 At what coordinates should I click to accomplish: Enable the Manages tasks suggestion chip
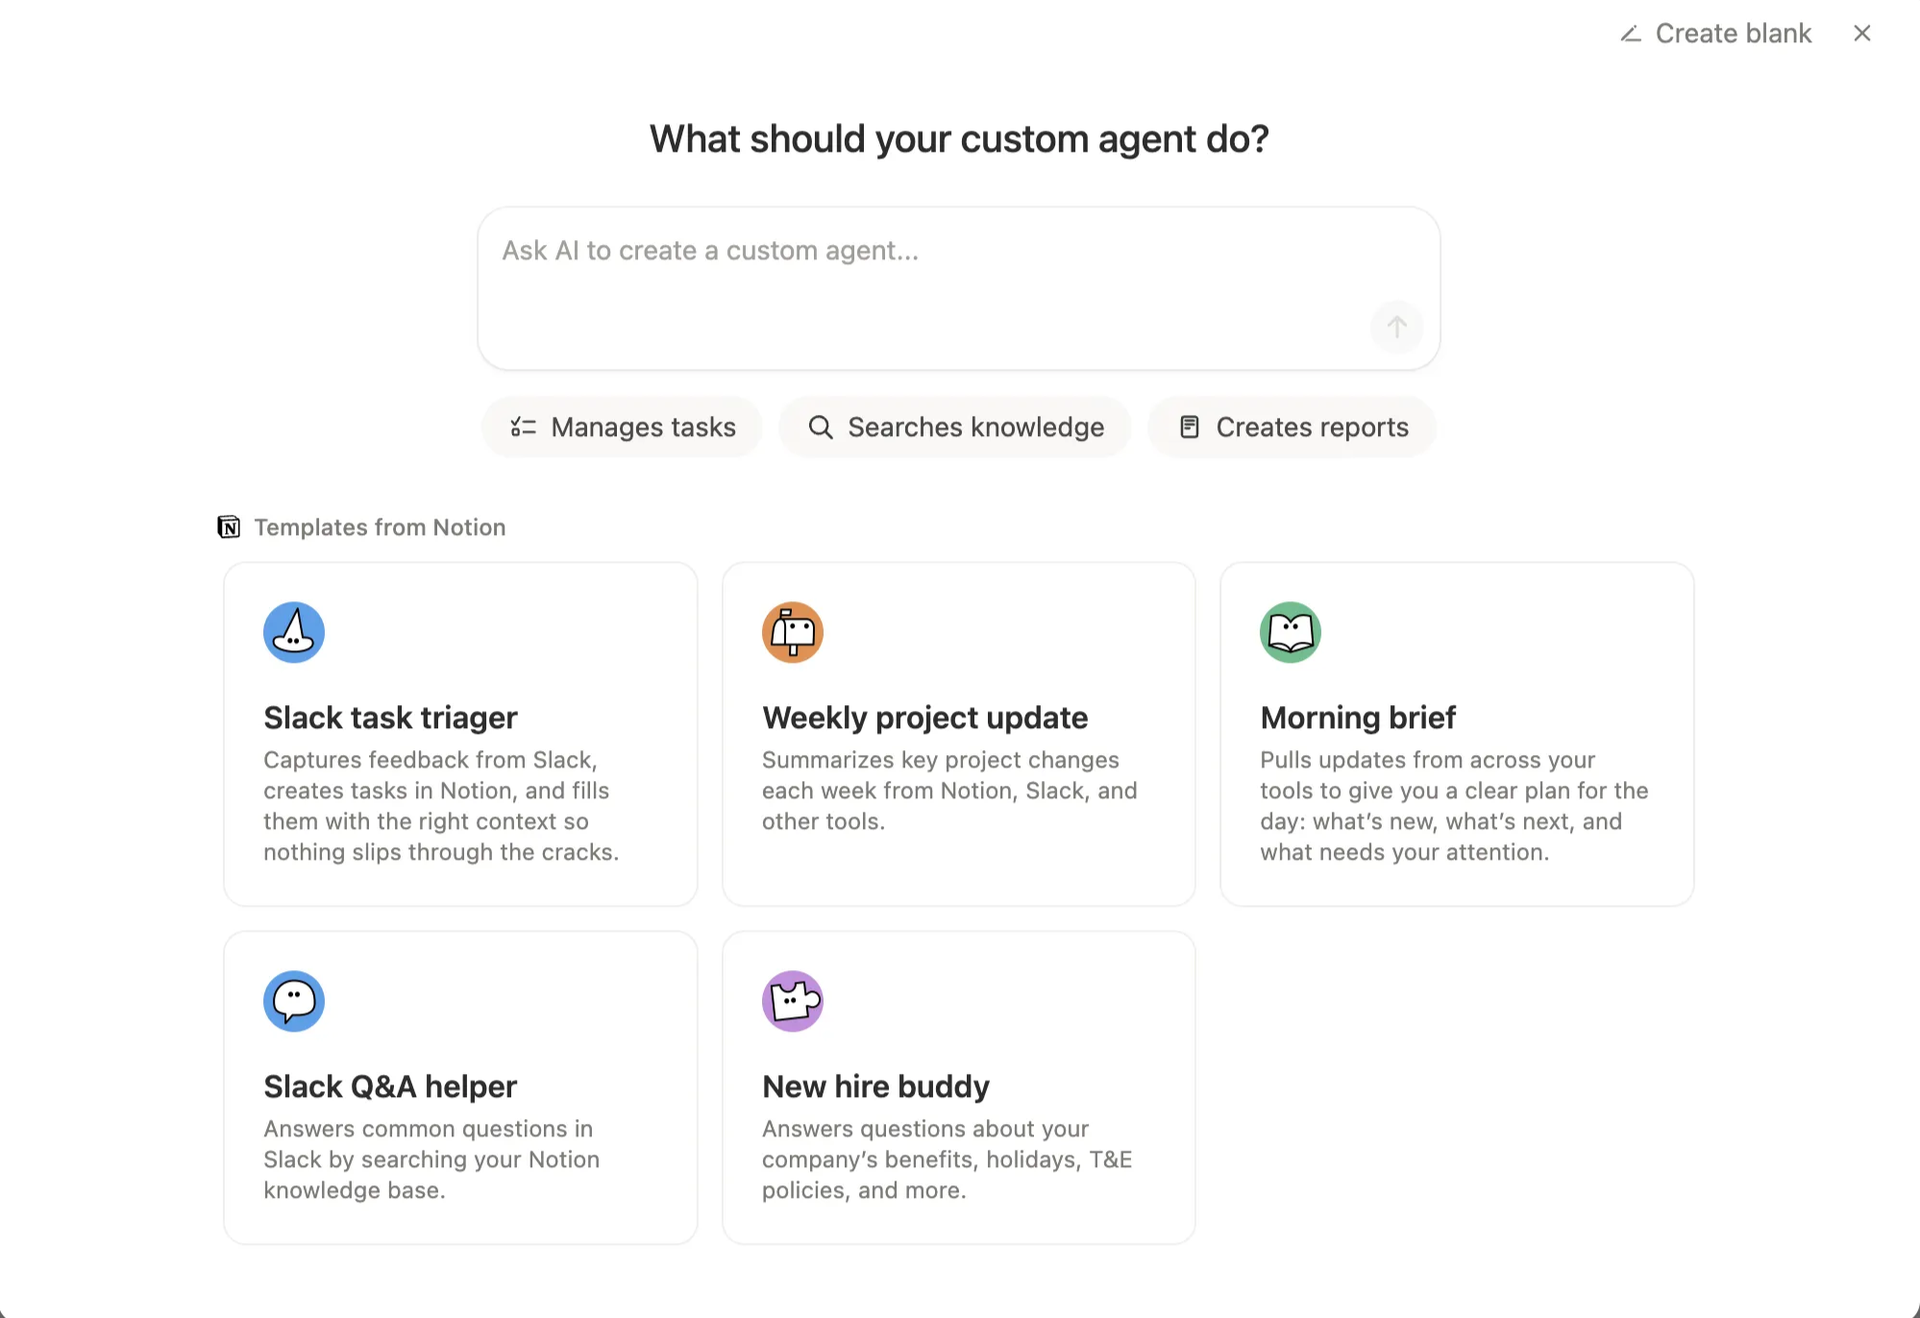coord(621,427)
